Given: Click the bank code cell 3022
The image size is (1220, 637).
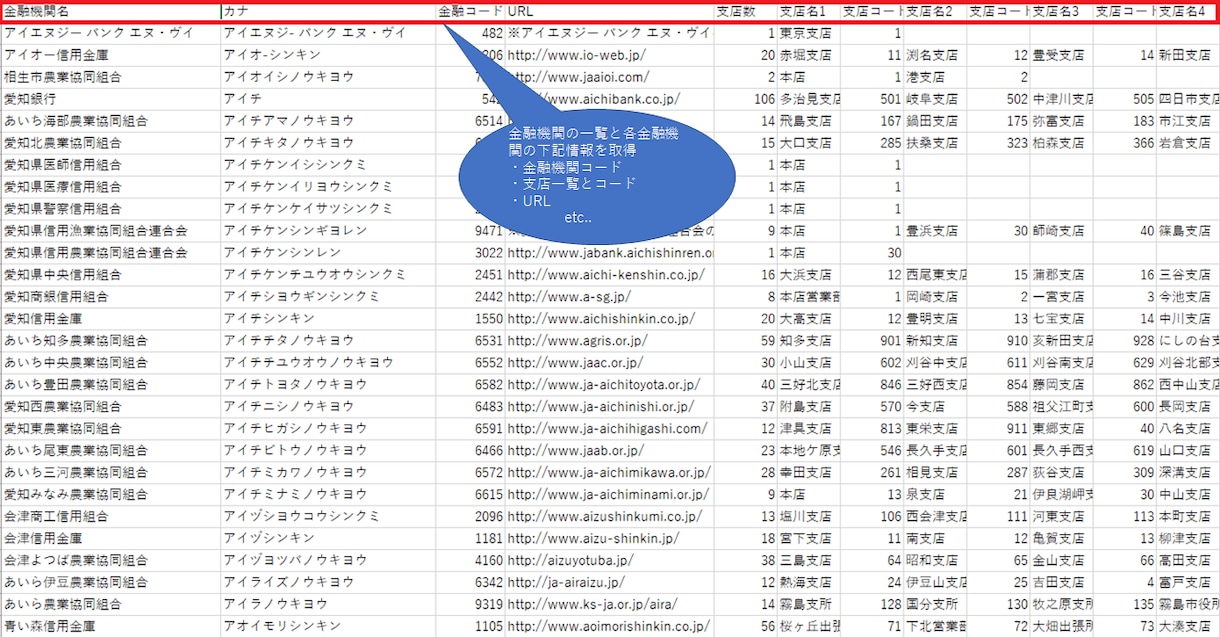Looking at the screenshot, I should [471, 253].
